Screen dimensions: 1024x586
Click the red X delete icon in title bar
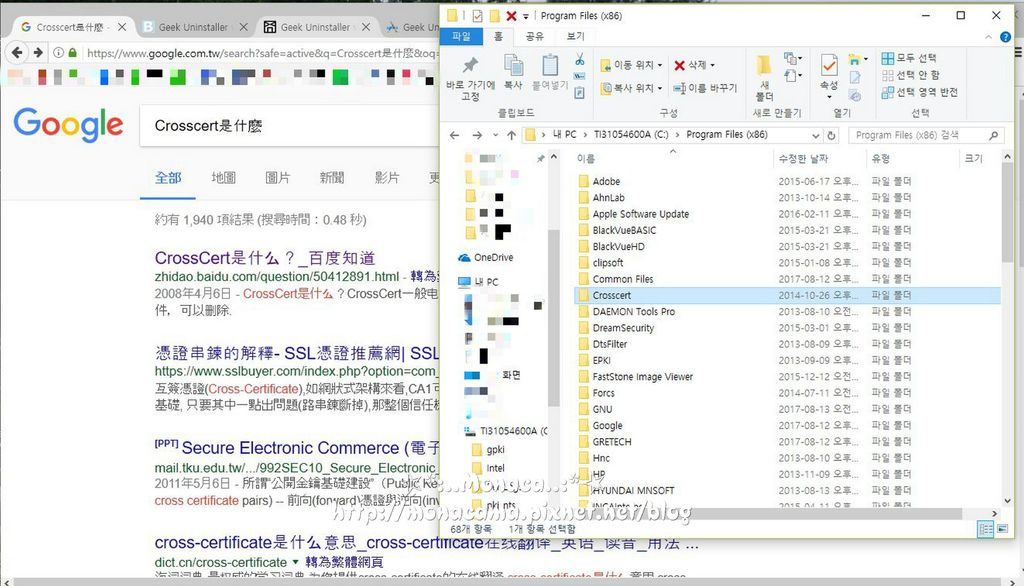click(511, 16)
